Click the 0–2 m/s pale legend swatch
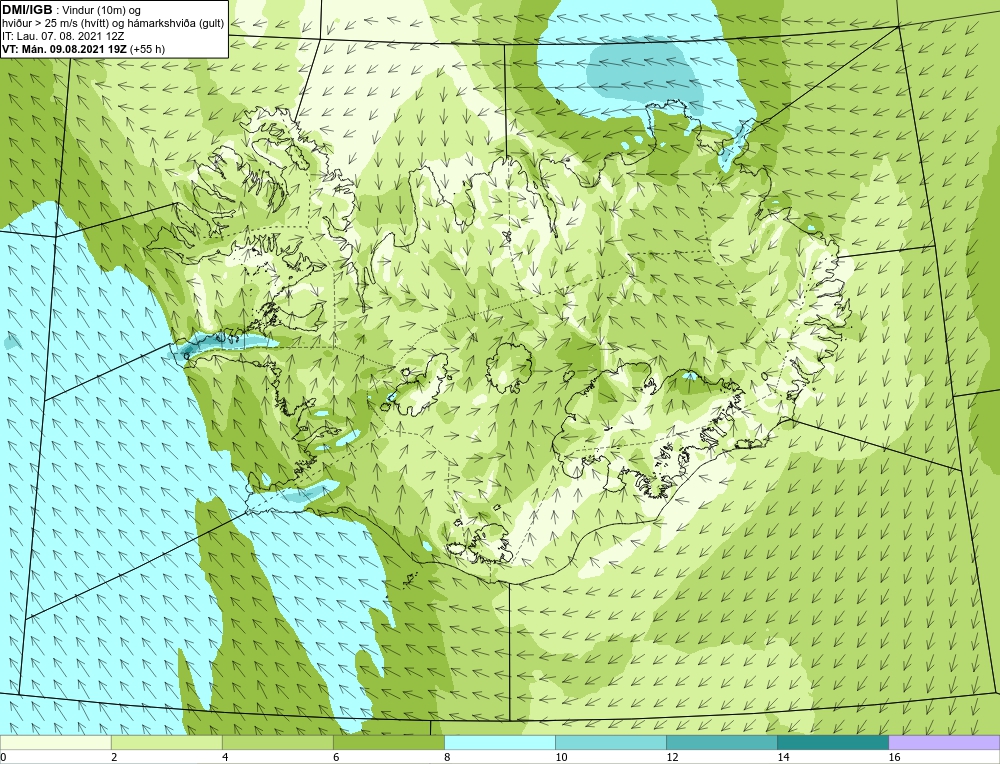Viewport: 1000px width, 764px height. click(x=55, y=742)
